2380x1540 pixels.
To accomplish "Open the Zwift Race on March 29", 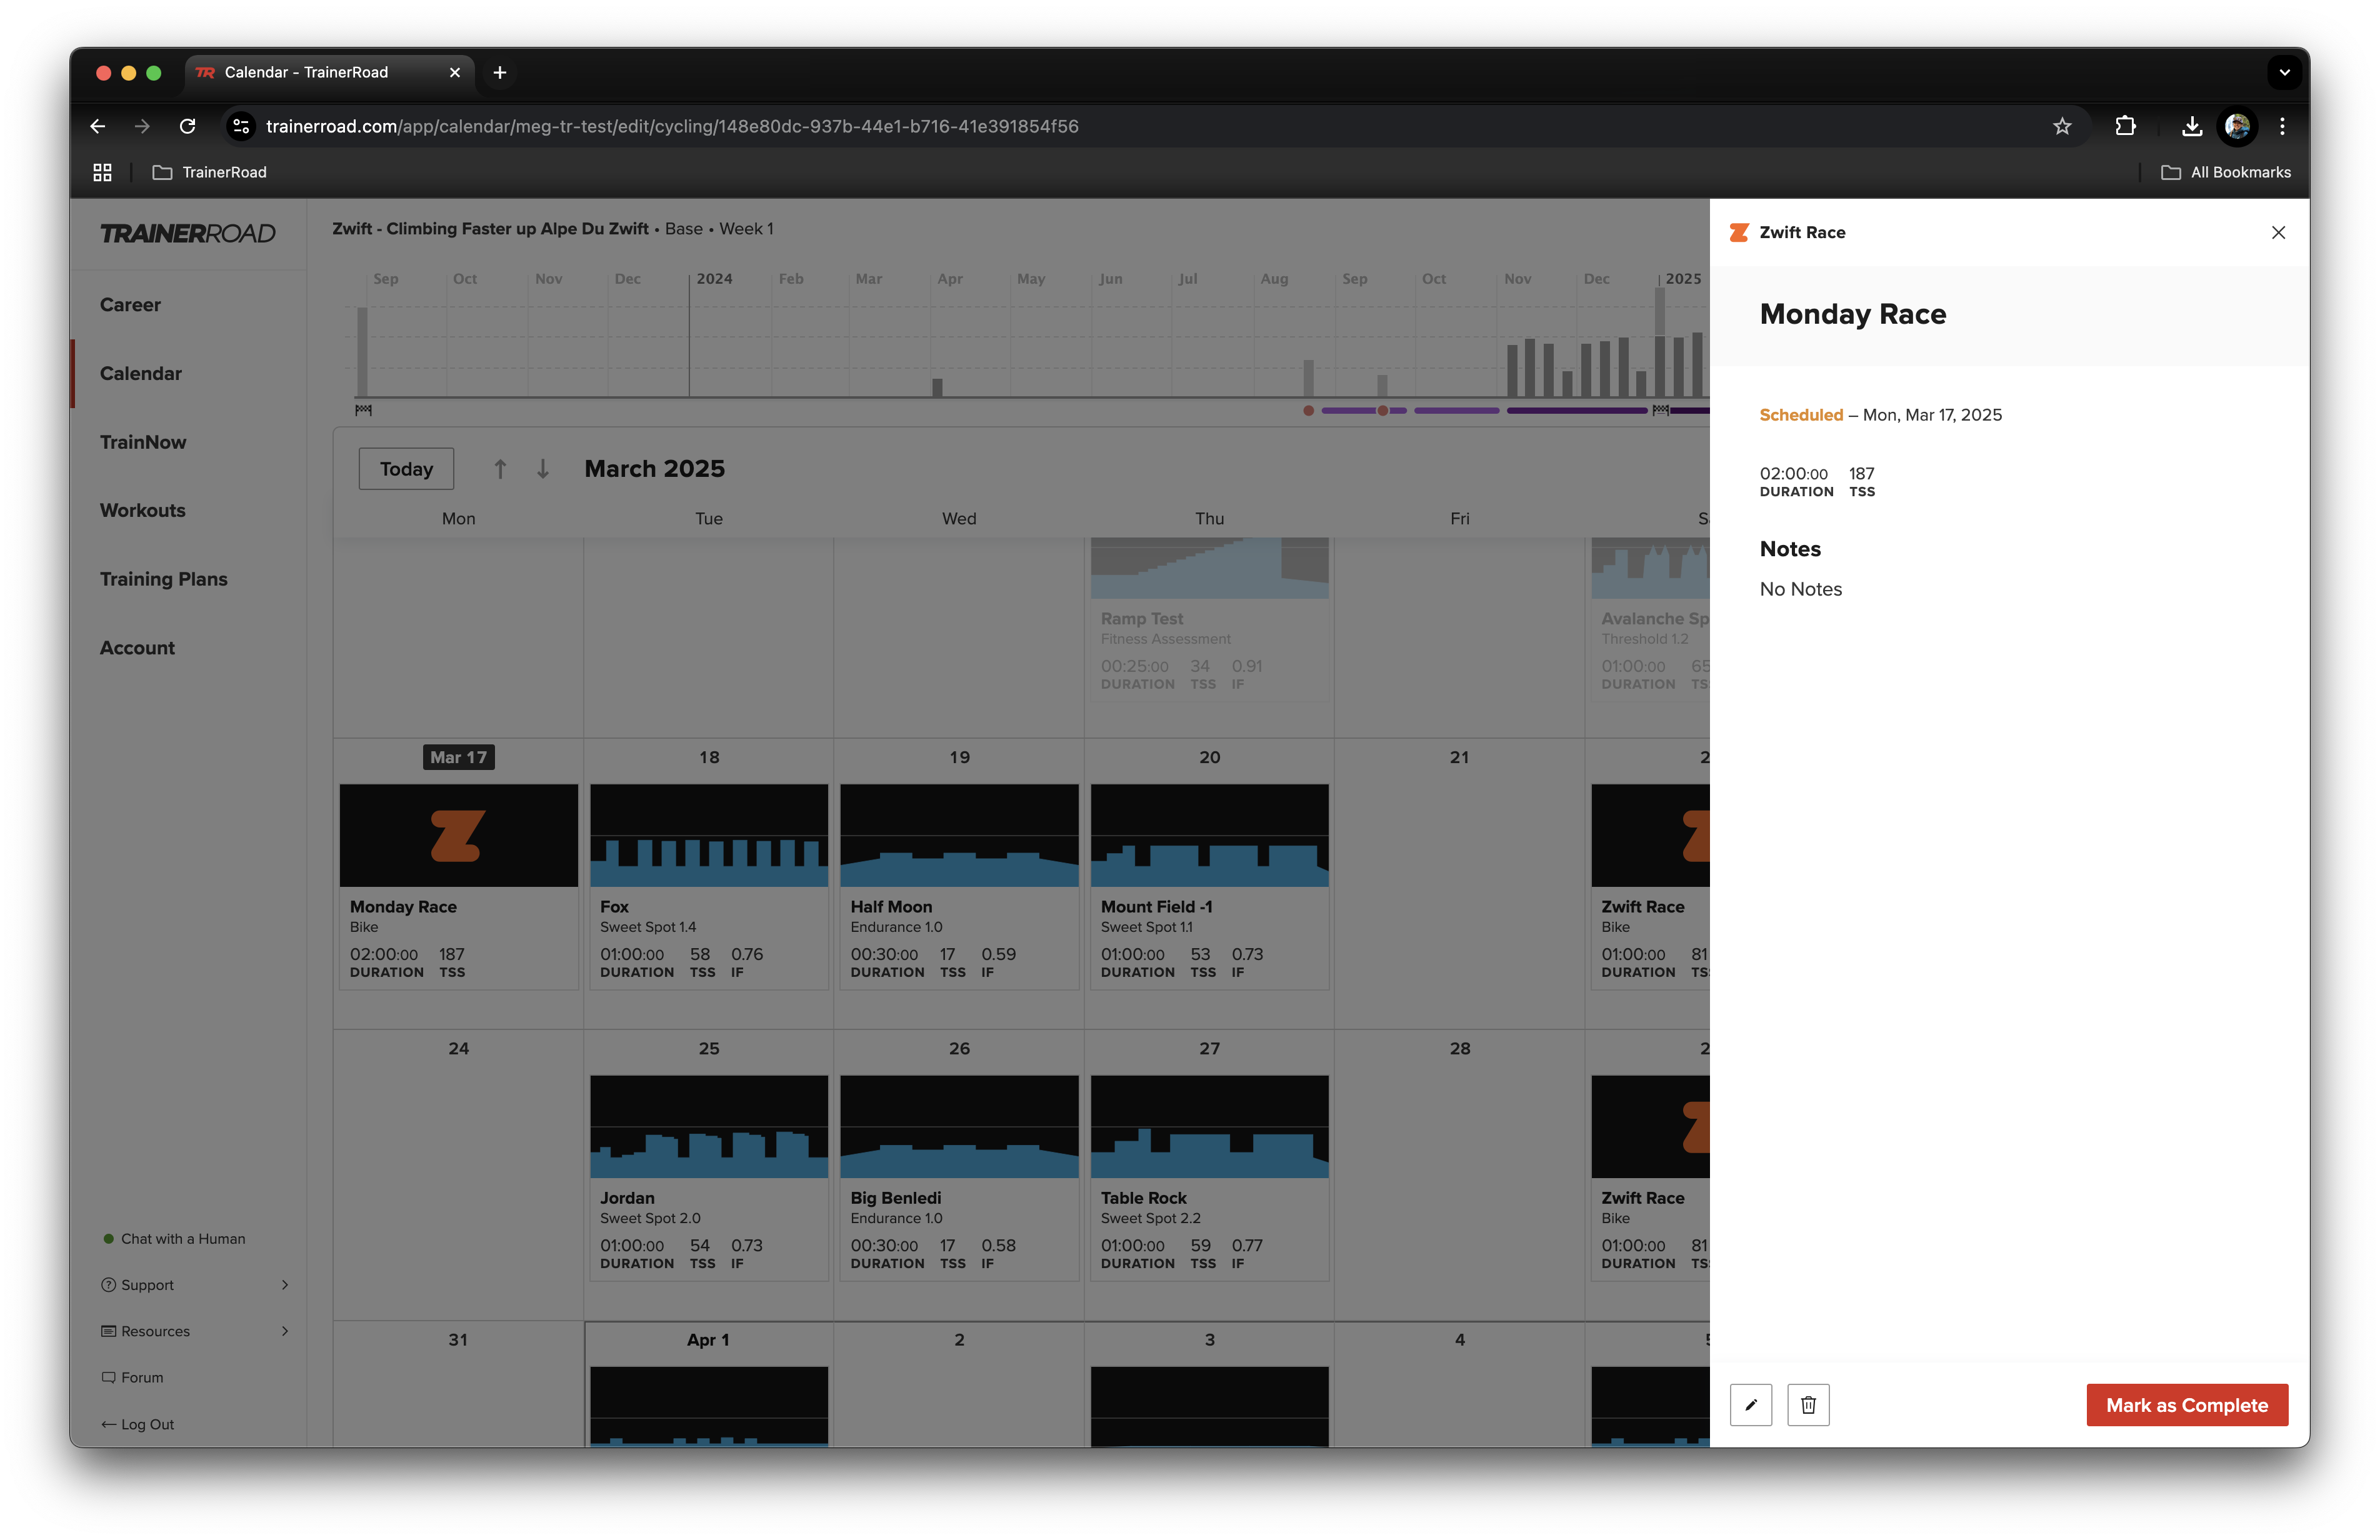I will [1650, 1177].
